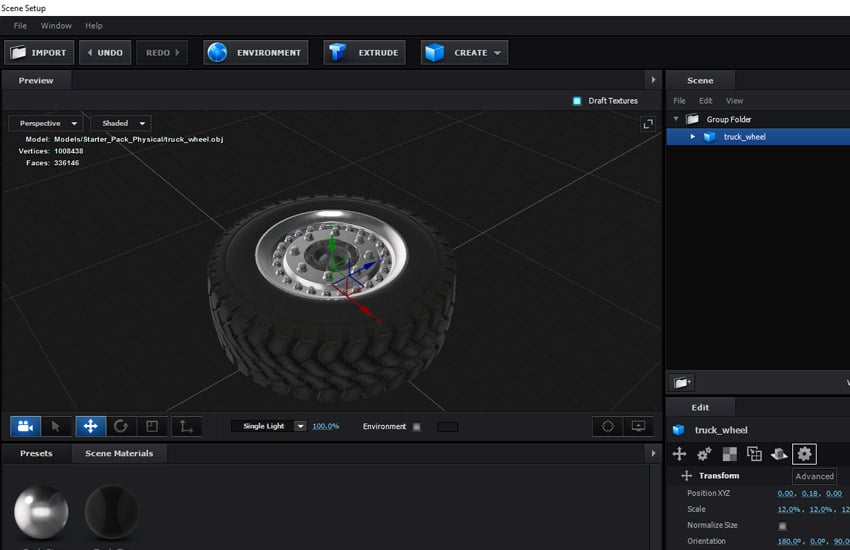The width and height of the screenshot is (850, 550).
Task: Activate the arrow selection tool
Action: coord(56,426)
